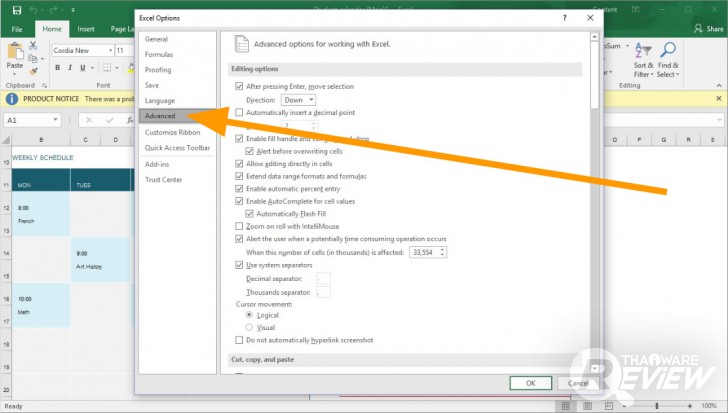This screenshot has width=728, height=413.
Task: Click the OK button
Action: 531,383
